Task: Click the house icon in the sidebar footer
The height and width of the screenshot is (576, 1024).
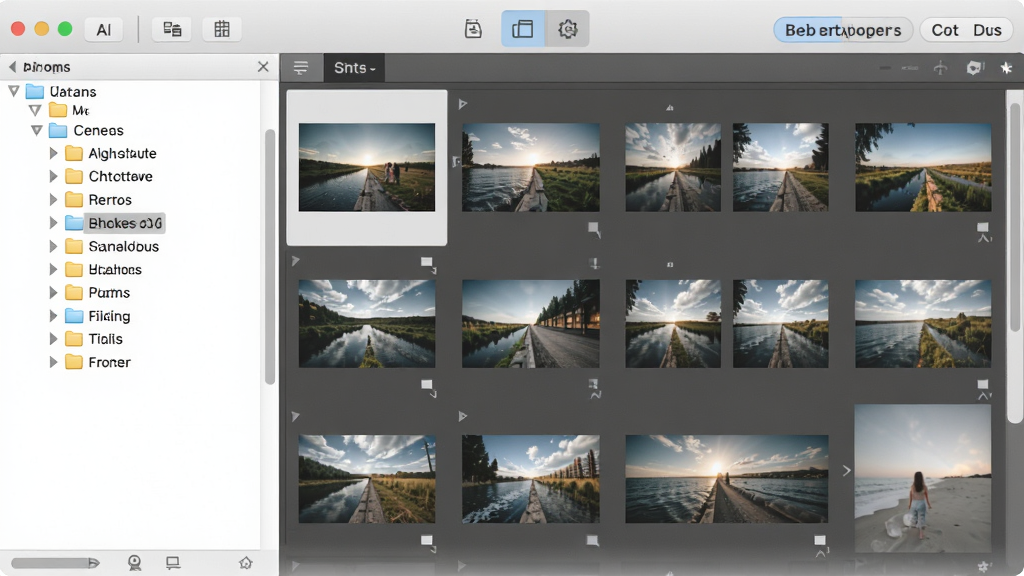Action: (x=246, y=562)
